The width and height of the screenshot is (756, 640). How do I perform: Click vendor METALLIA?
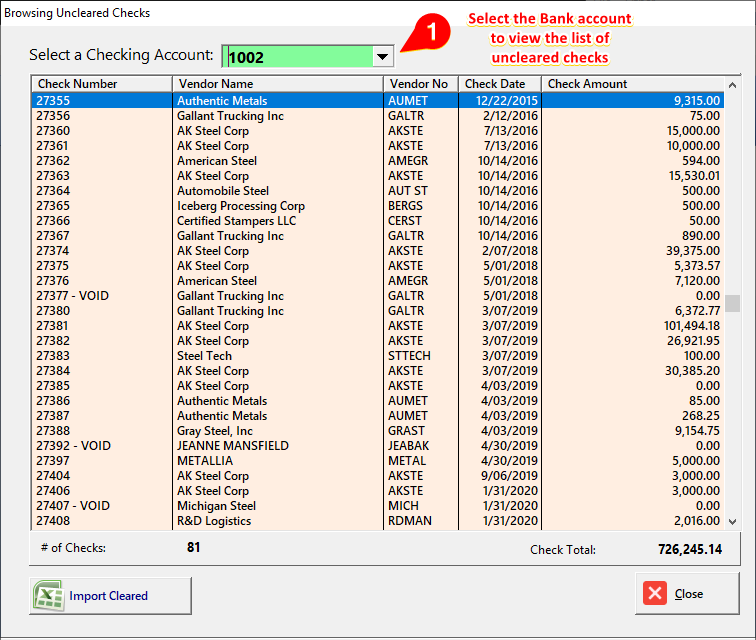(205, 461)
